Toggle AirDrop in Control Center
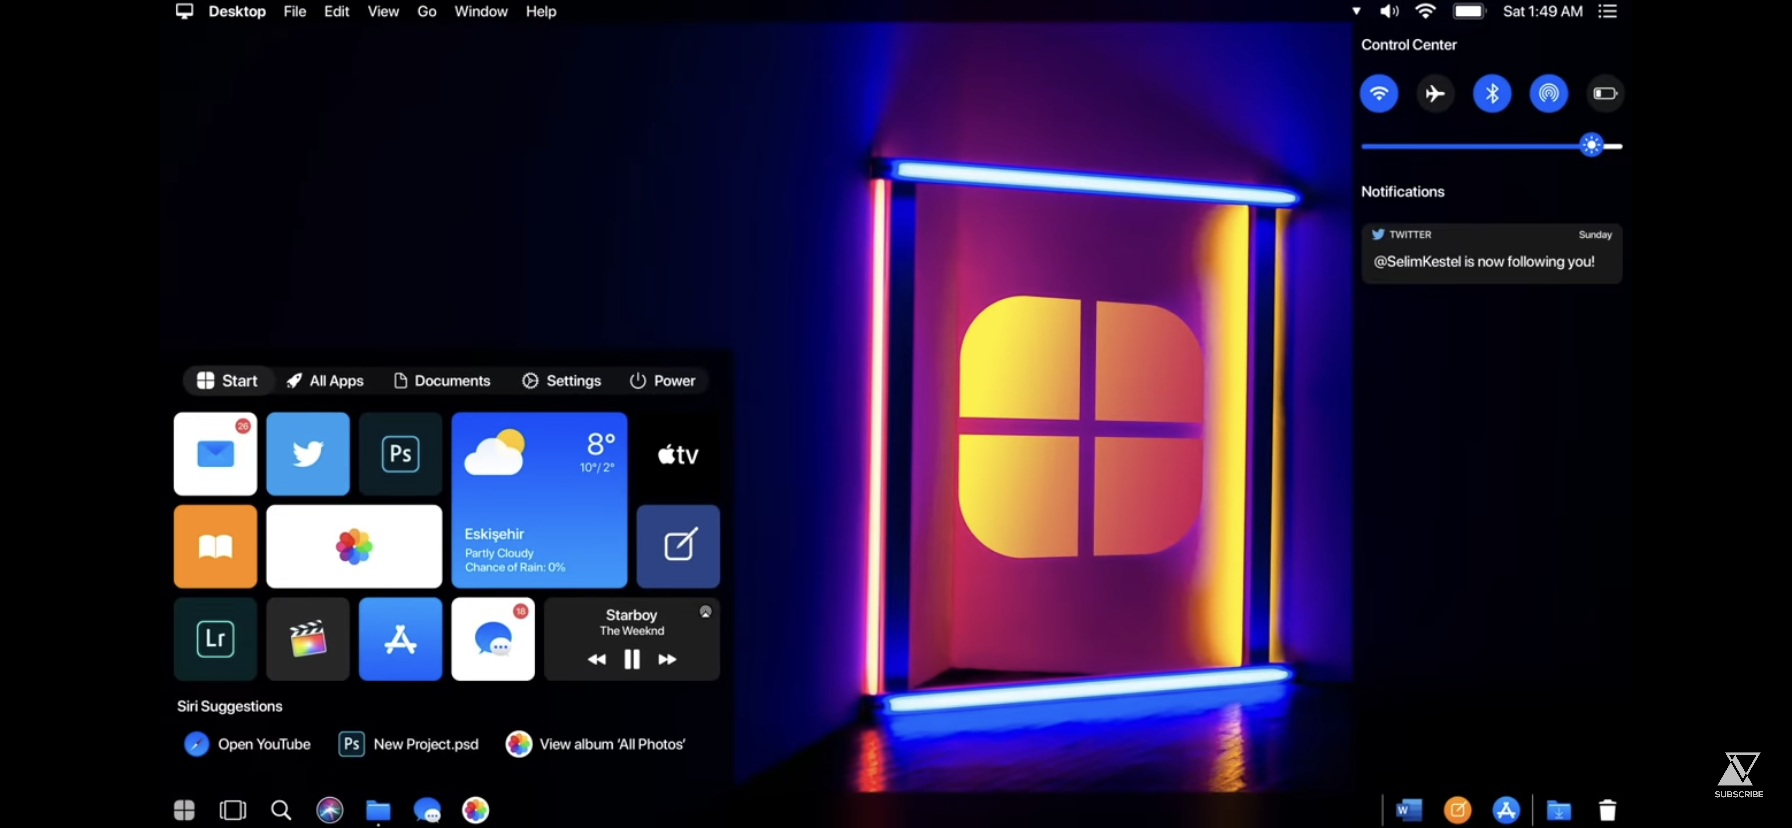Screen dimensions: 1792x828 (1548, 94)
